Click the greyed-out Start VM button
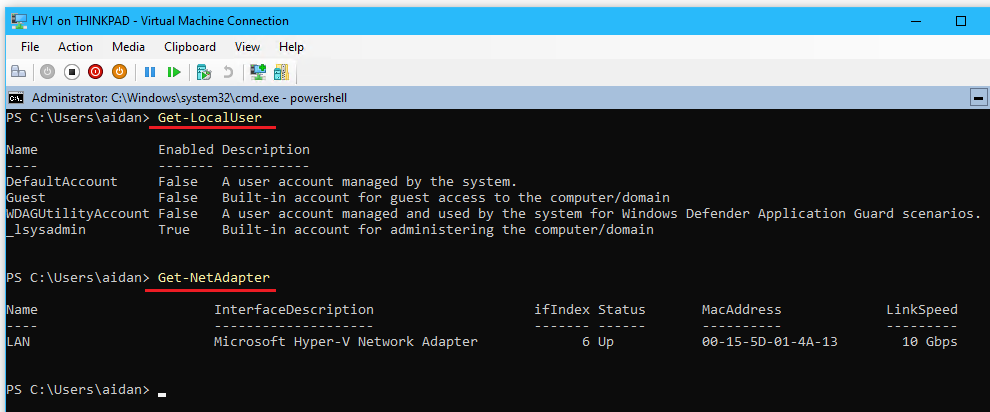This screenshot has width=990, height=412. pos(47,72)
